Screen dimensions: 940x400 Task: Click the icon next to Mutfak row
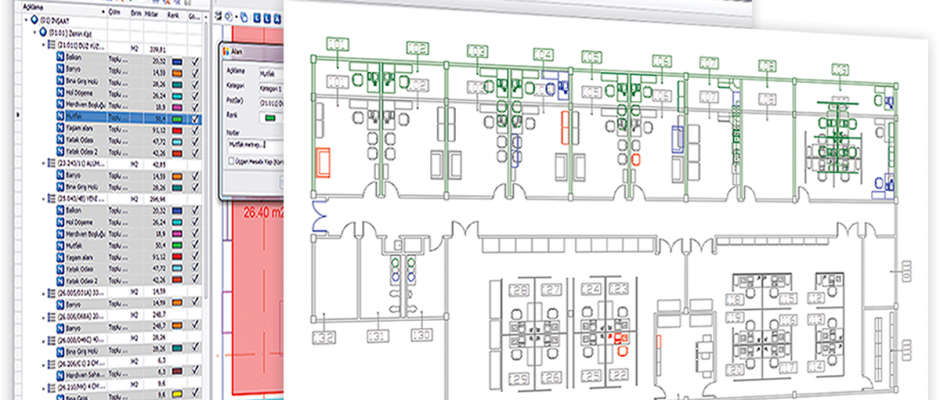(x=60, y=117)
